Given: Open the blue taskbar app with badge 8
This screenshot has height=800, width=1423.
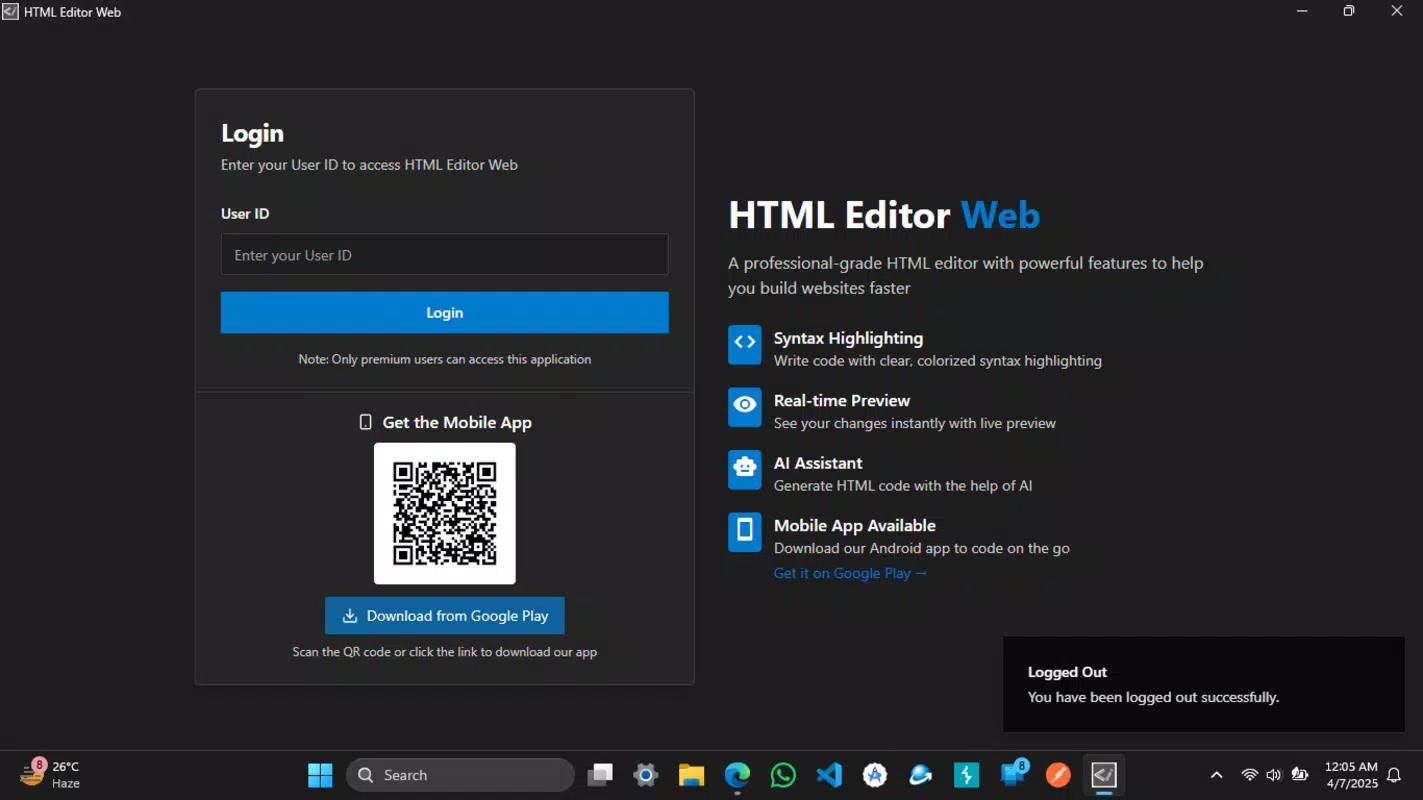Looking at the screenshot, I should tap(1014, 774).
